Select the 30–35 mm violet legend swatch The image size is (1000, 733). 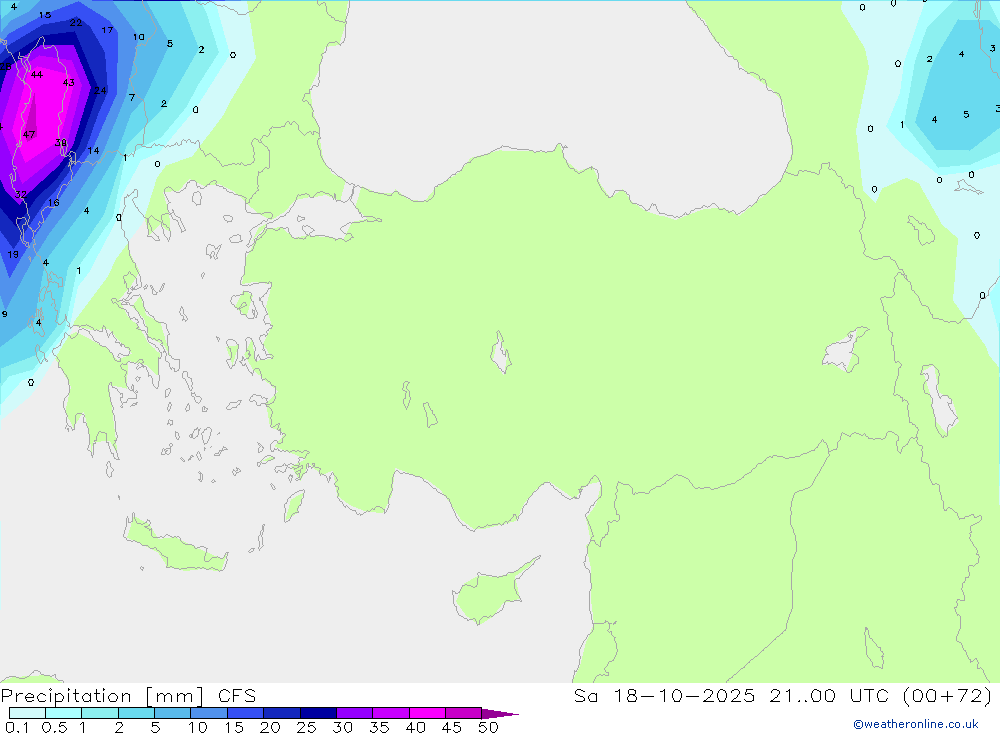pos(355,713)
